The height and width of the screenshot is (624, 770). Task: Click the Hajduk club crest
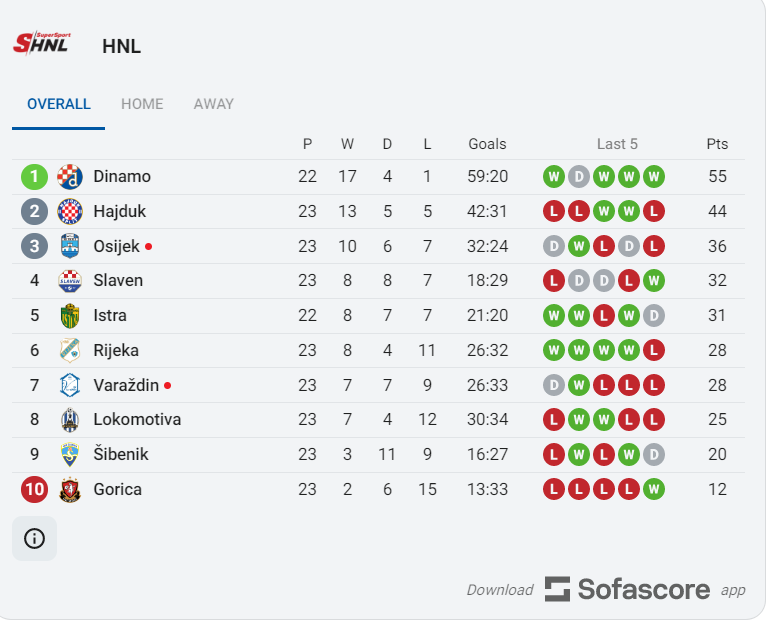coord(70,212)
